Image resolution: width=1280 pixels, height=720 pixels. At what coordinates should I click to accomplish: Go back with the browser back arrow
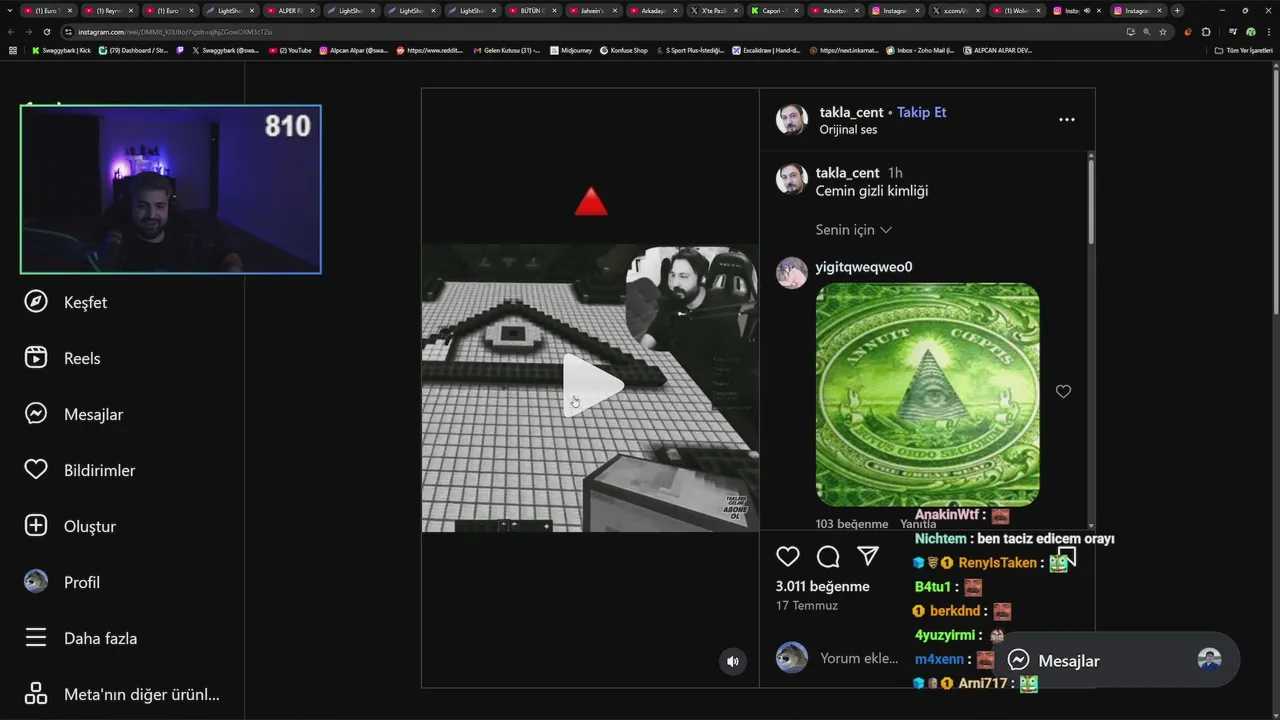[12, 32]
